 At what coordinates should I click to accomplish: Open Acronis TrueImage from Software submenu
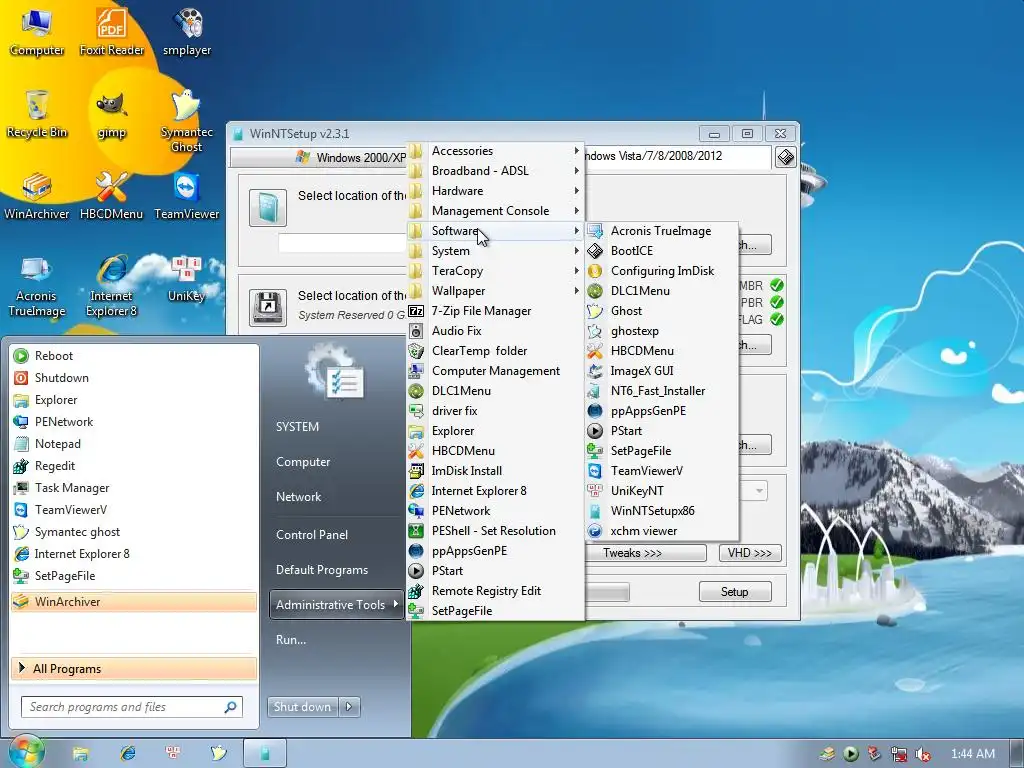(x=661, y=231)
